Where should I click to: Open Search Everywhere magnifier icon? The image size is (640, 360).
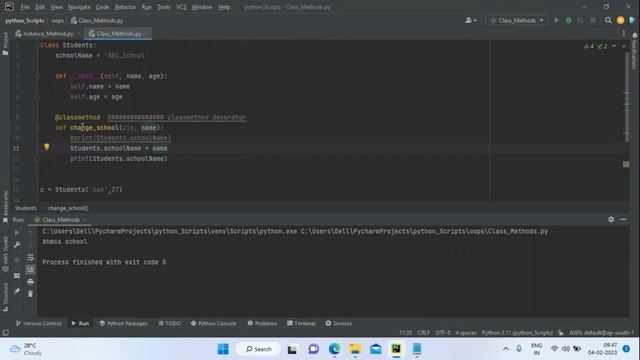608,20
